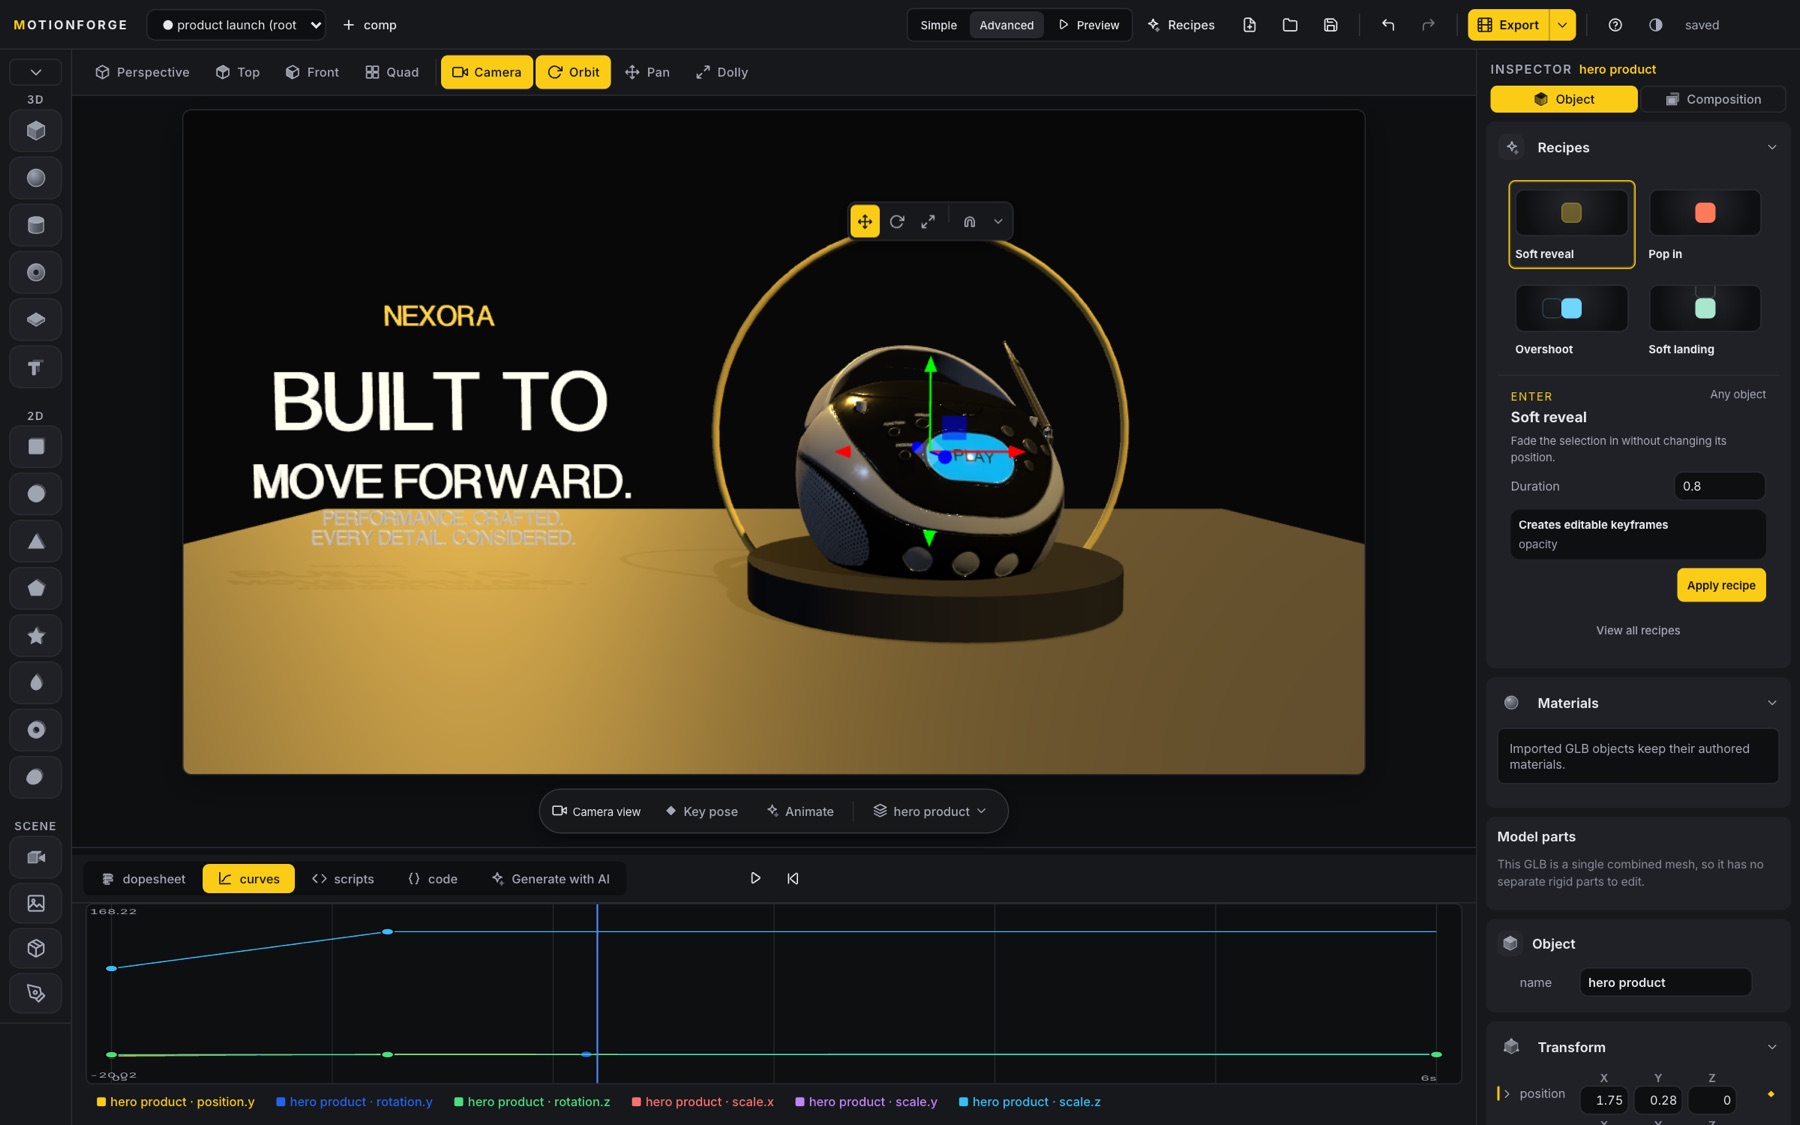
Task: Add 3D text object tool
Action: pyautogui.click(x=36, y=367)
